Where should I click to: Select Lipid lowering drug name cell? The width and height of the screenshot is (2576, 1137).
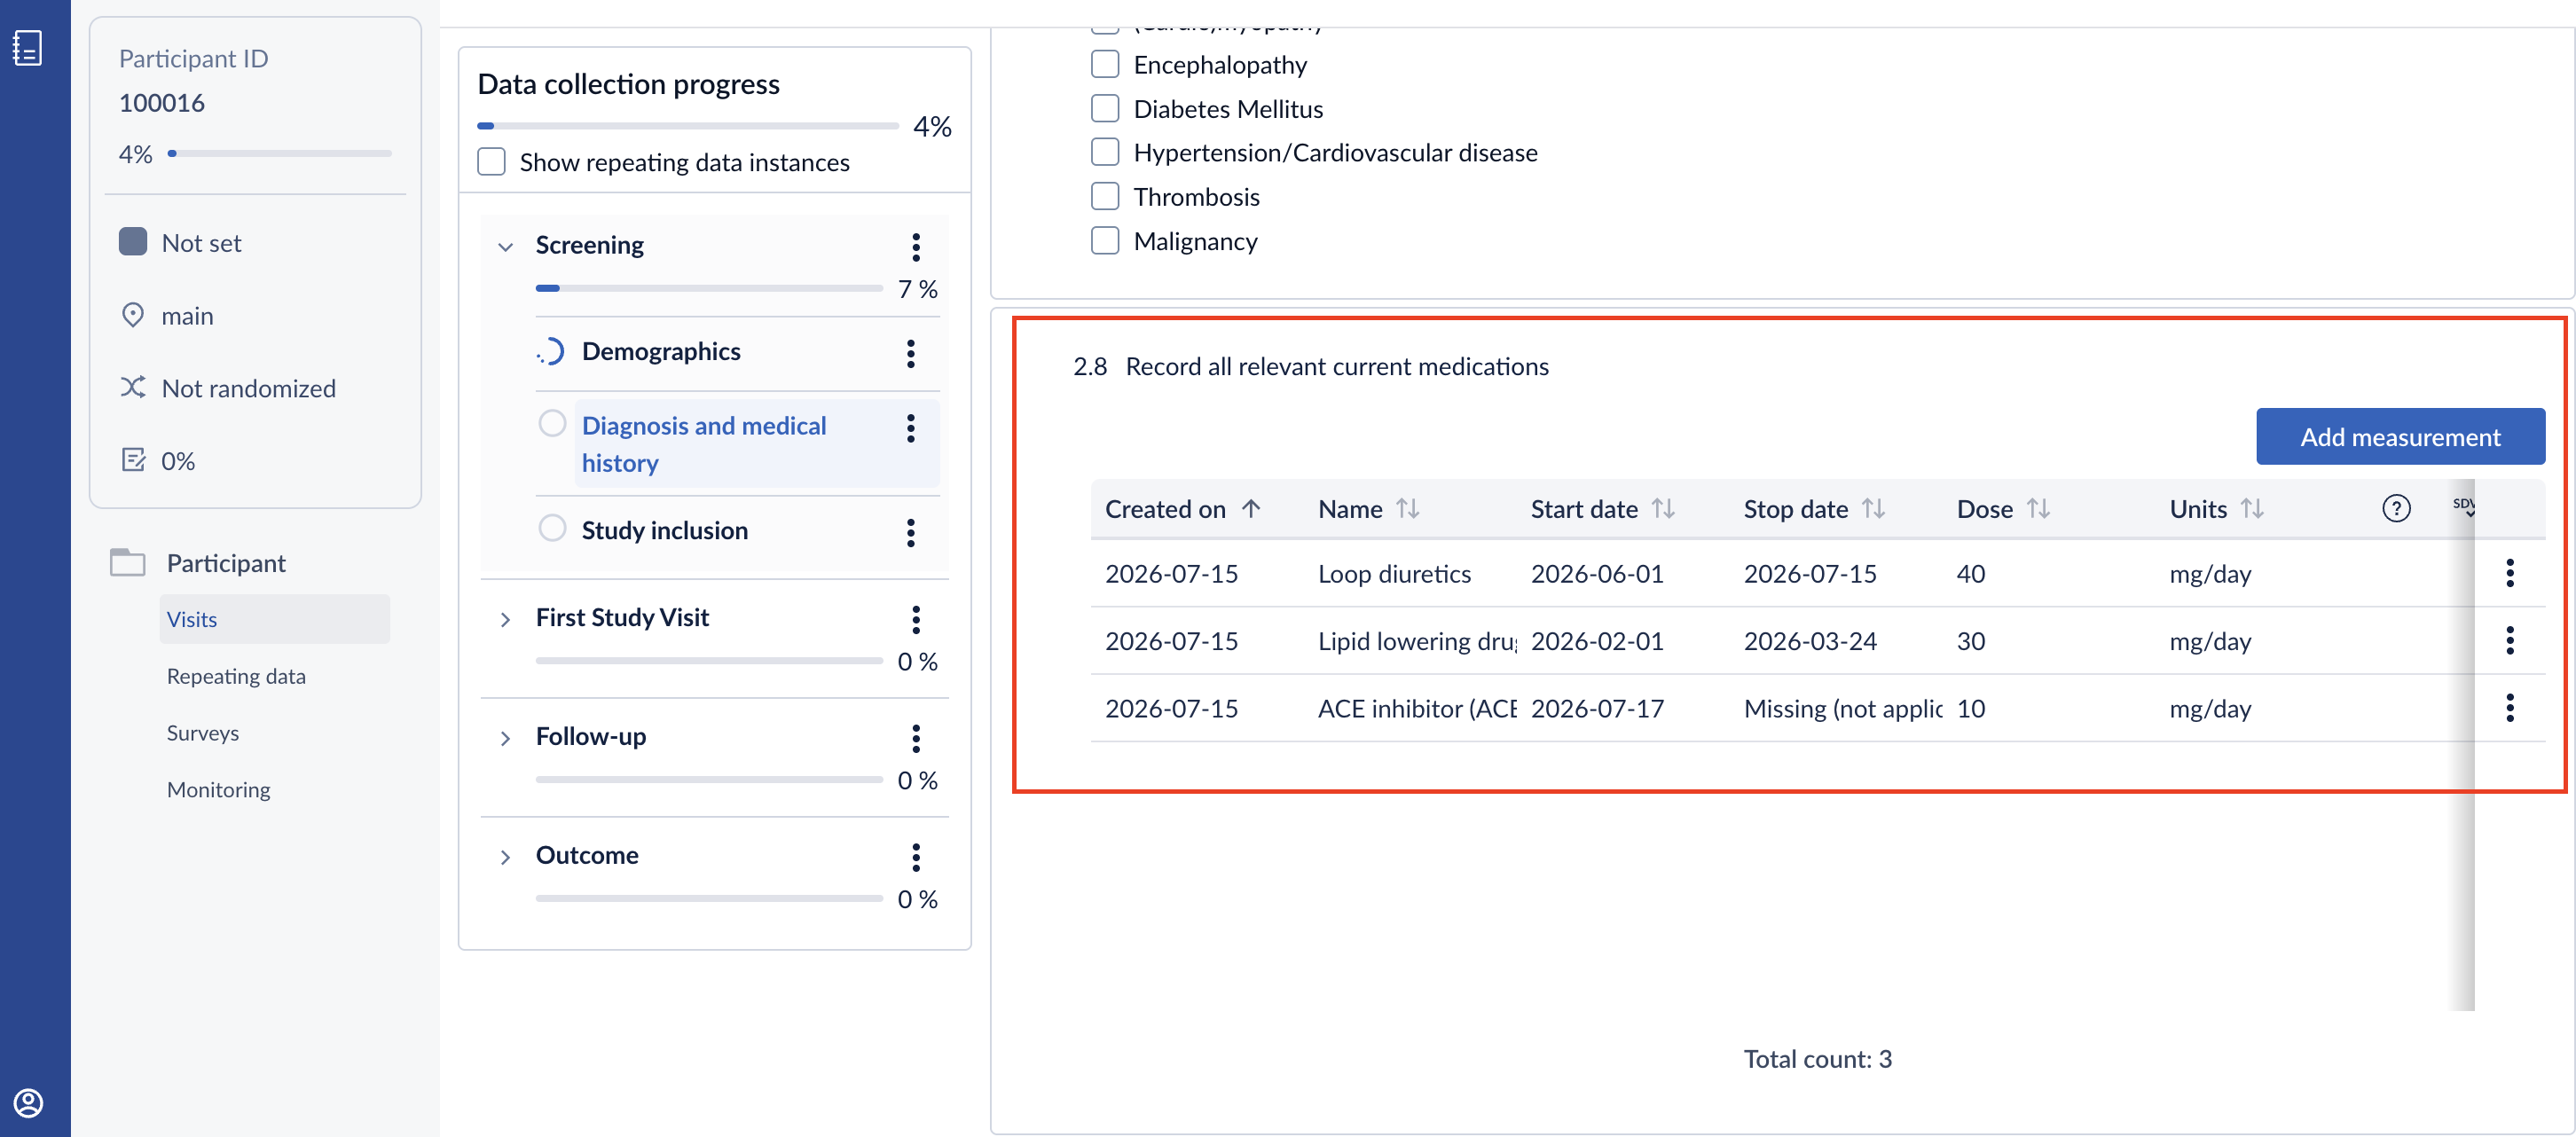point(1417,641)
